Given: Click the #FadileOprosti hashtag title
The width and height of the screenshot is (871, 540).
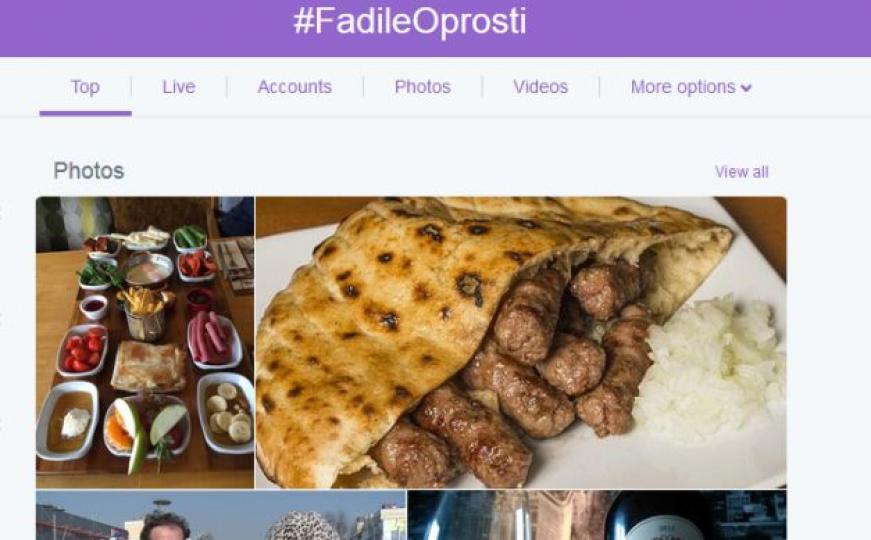Looking at the screenshot, I should tap(410, 21).
